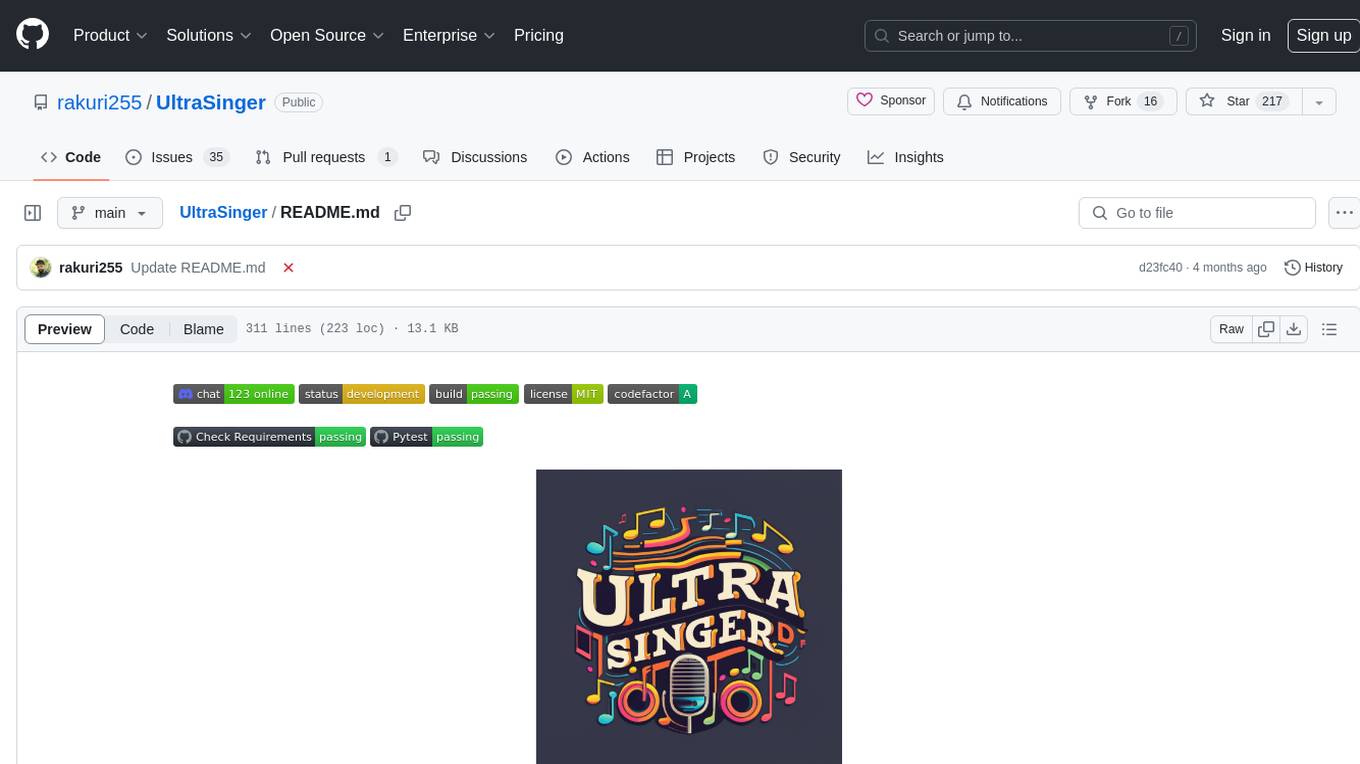This screenshot has height=764, width=1360.
Task: Click the Notifications bell button
Action: coord(1002,101)
